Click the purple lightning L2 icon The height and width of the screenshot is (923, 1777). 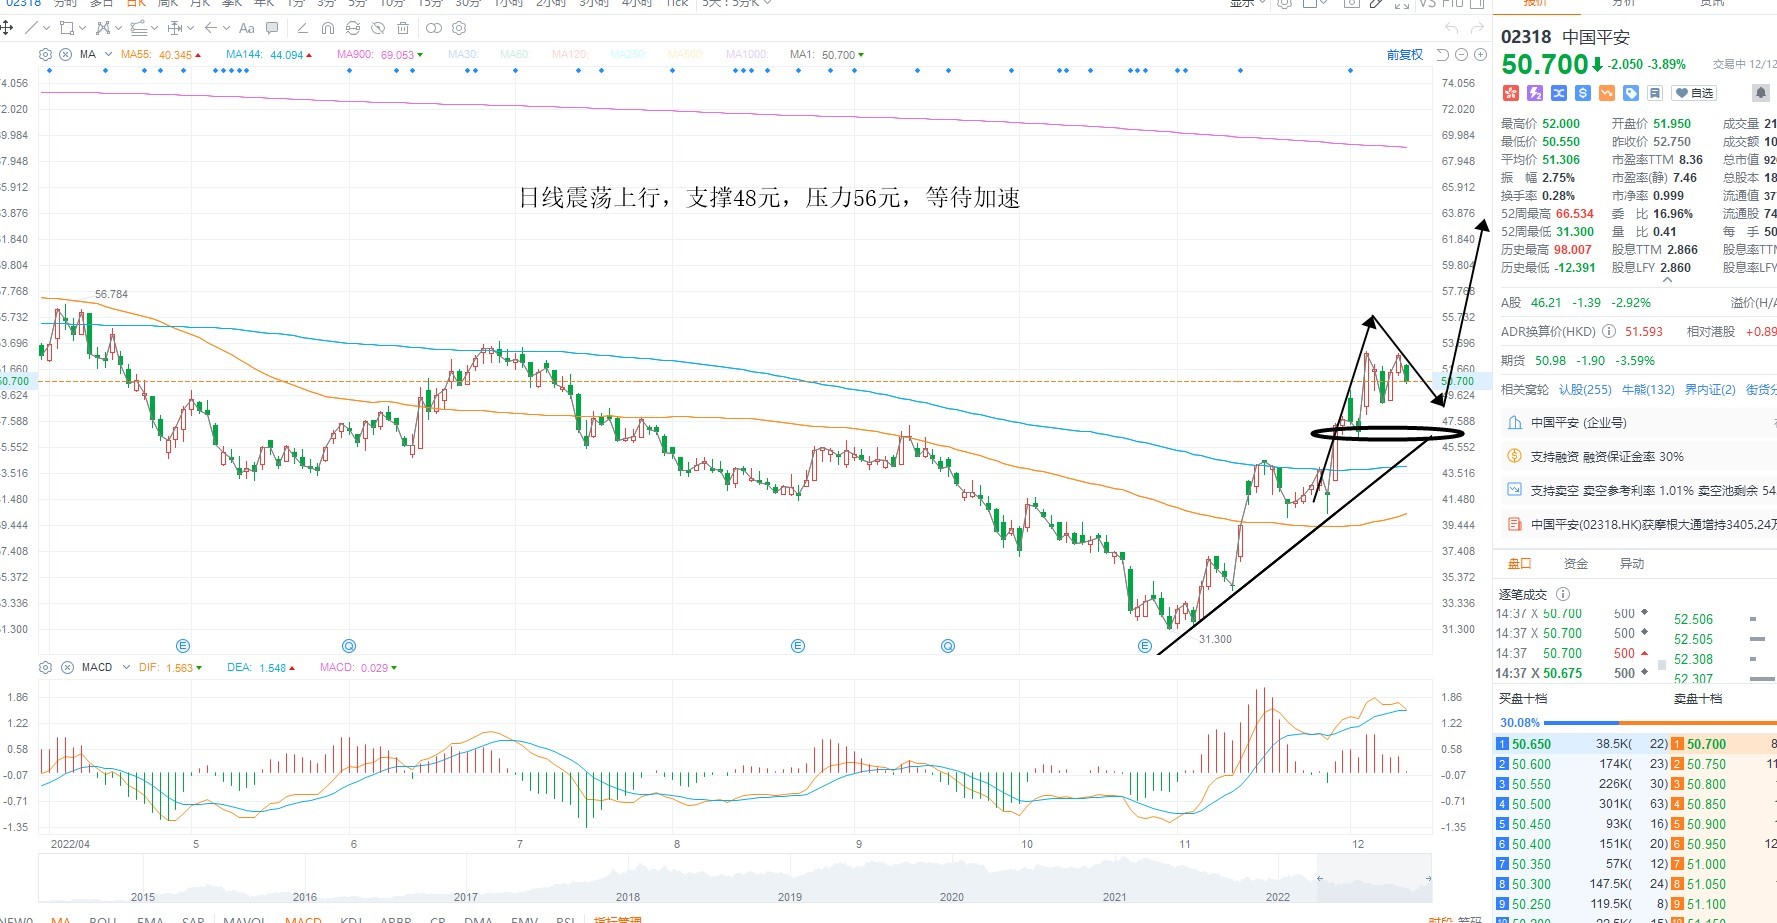point(1535,93)
